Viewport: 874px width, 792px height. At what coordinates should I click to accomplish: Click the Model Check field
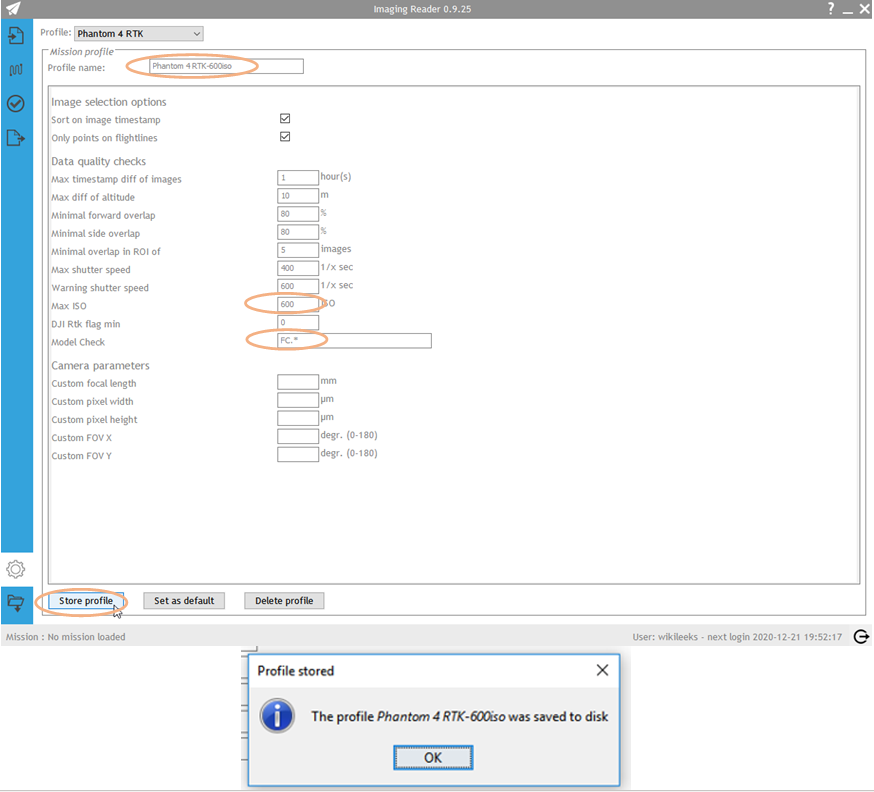coord(354,341)
